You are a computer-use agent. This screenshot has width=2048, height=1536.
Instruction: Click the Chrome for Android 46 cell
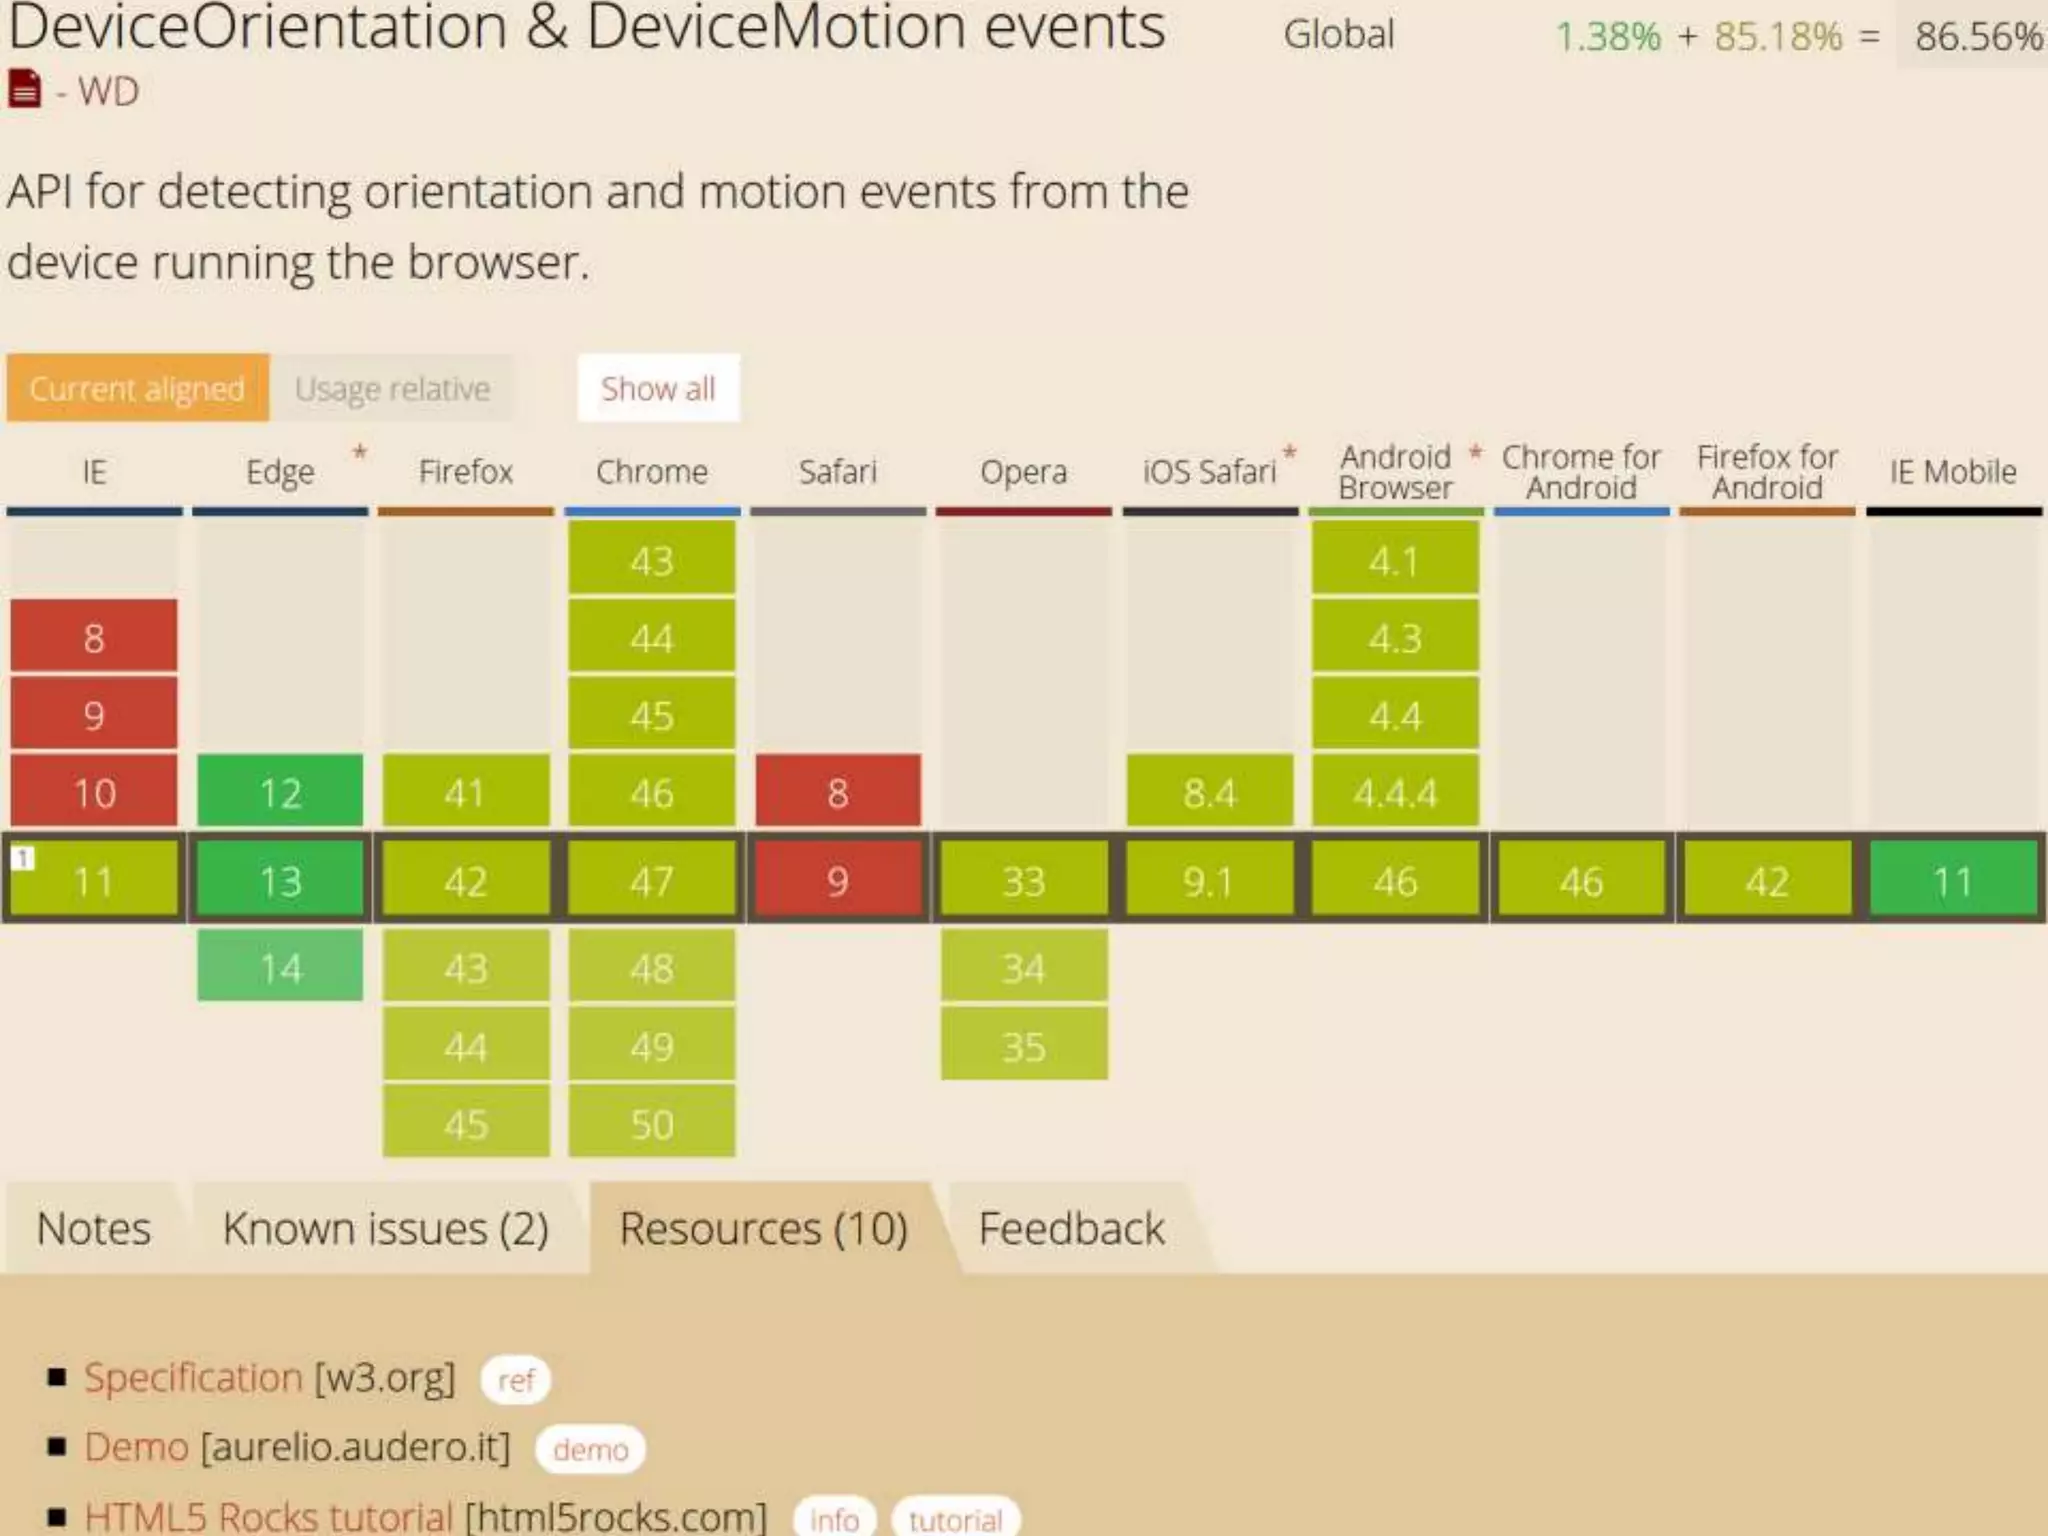pyautogui.click(x=1581, y=880)
